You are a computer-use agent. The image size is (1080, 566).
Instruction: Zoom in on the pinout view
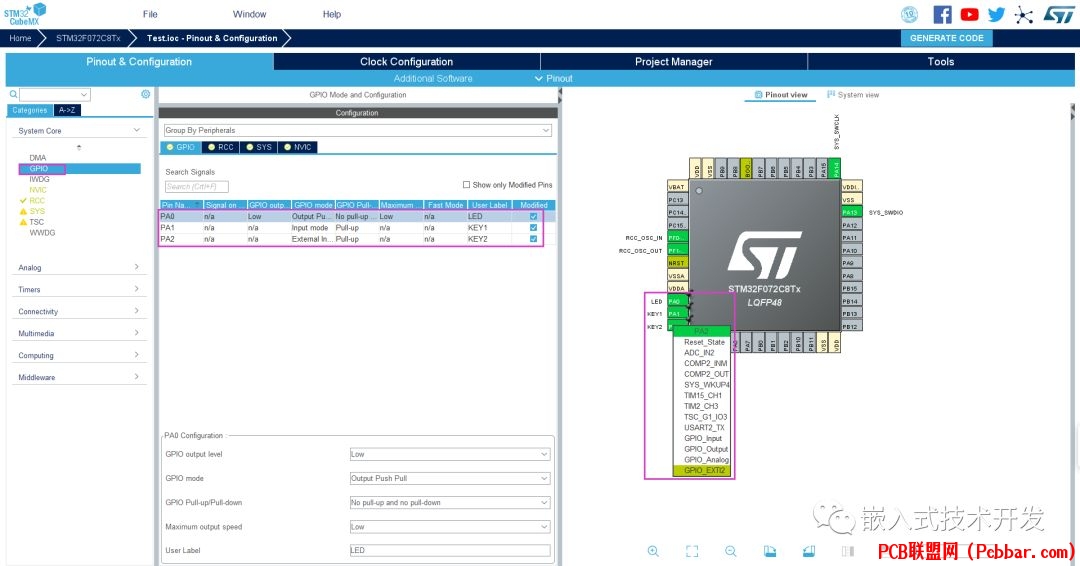[653, 551]
